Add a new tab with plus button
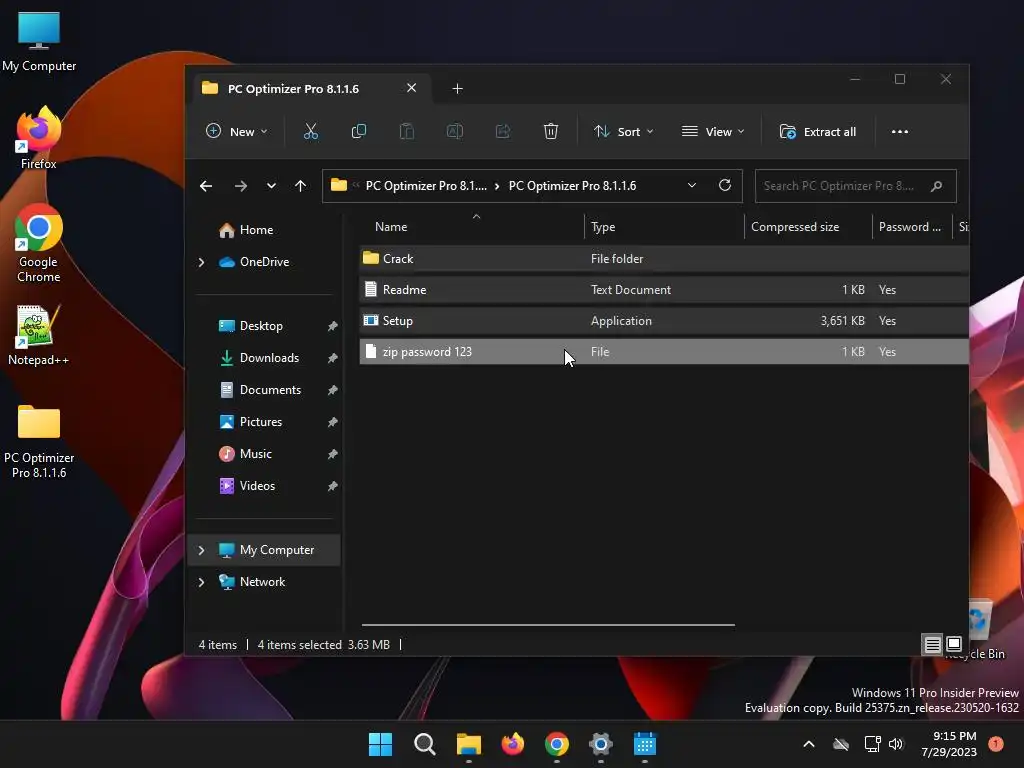The height and width of the screenshot is (768, 1024). pyautogui.click(x=457, y=89)
